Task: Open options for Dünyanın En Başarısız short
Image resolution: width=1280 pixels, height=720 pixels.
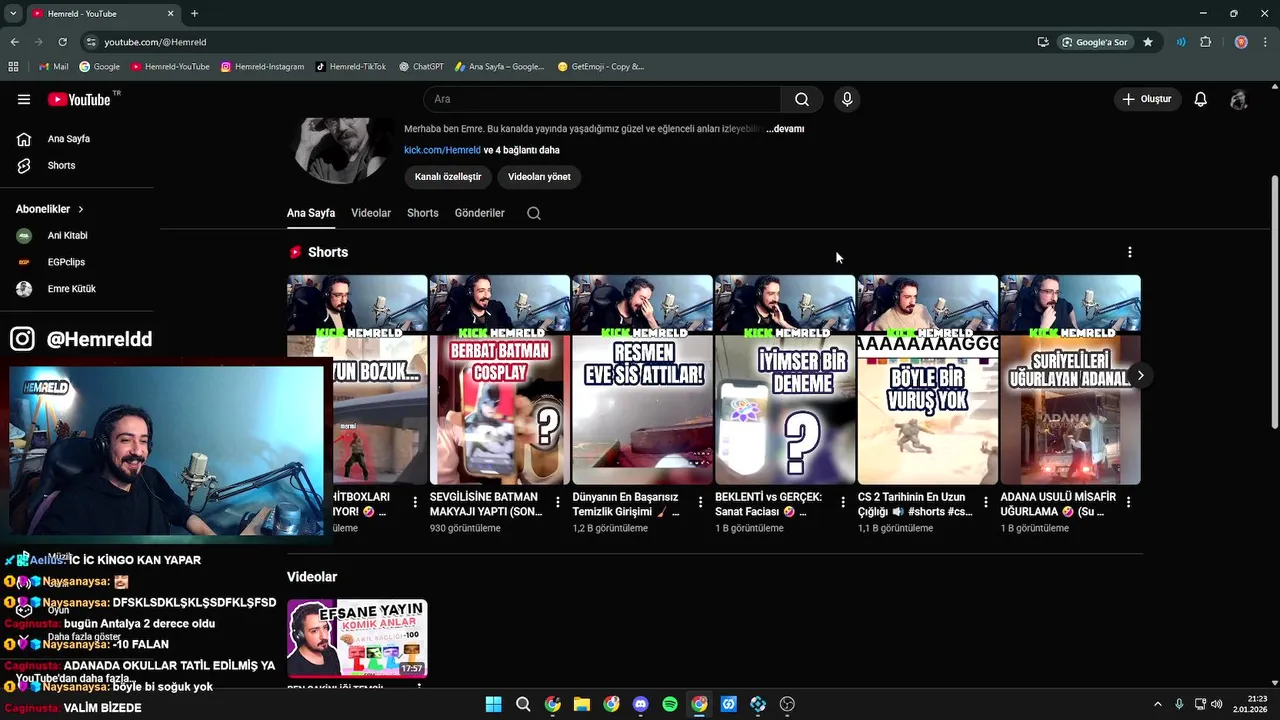Action: [700, 502]
